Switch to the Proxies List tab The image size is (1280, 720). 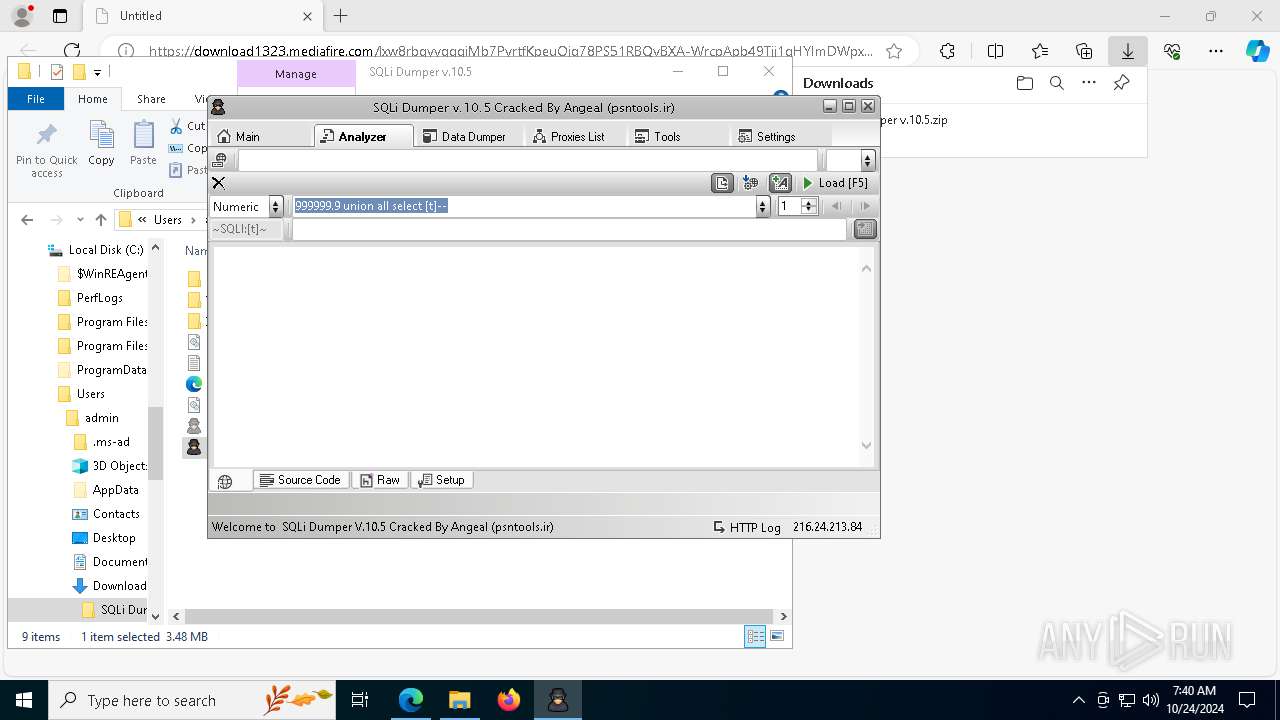point(573,136)
